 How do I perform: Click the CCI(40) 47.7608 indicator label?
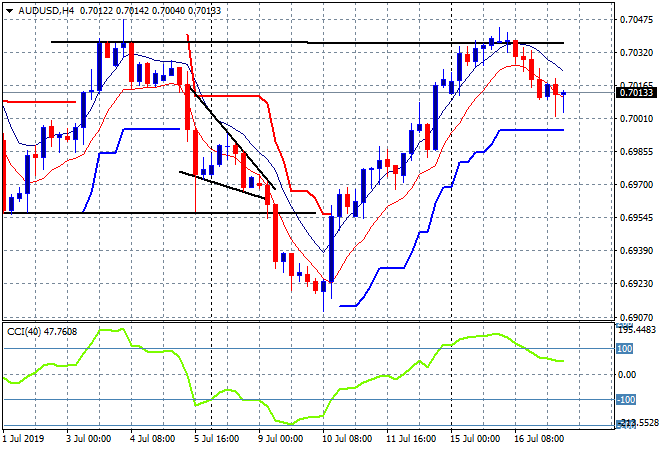tap(42, 332)
